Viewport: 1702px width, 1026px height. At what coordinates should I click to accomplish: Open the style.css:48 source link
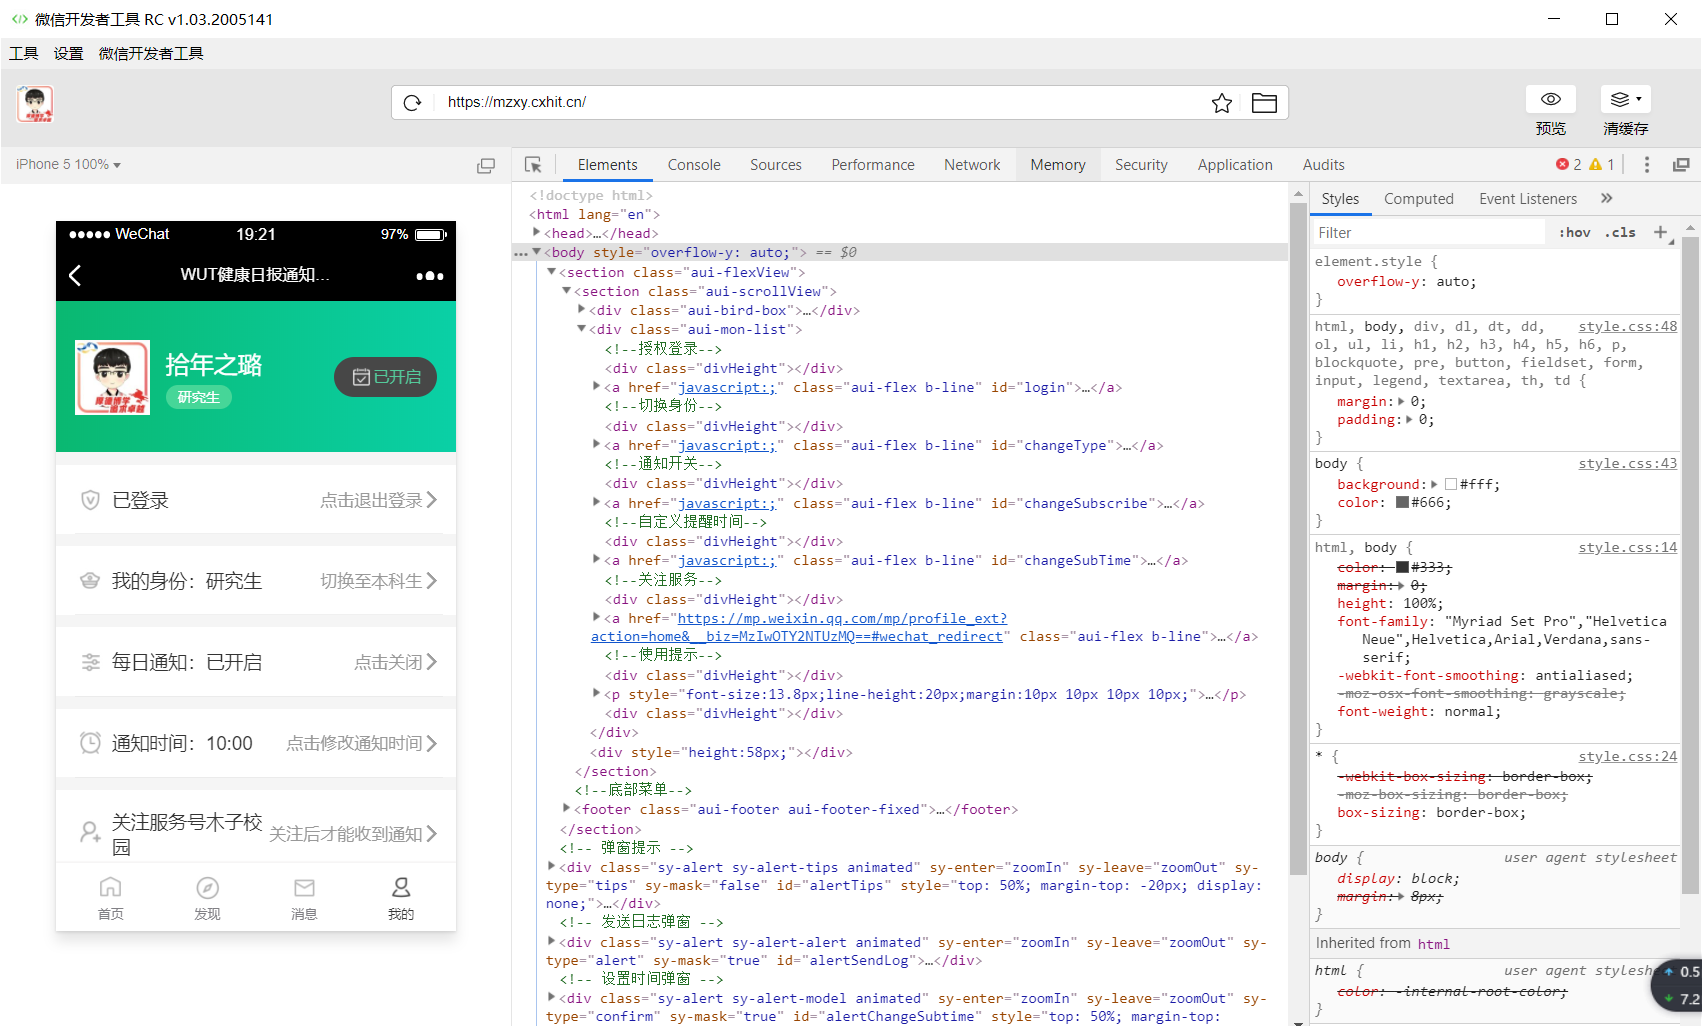point(1627,327)
